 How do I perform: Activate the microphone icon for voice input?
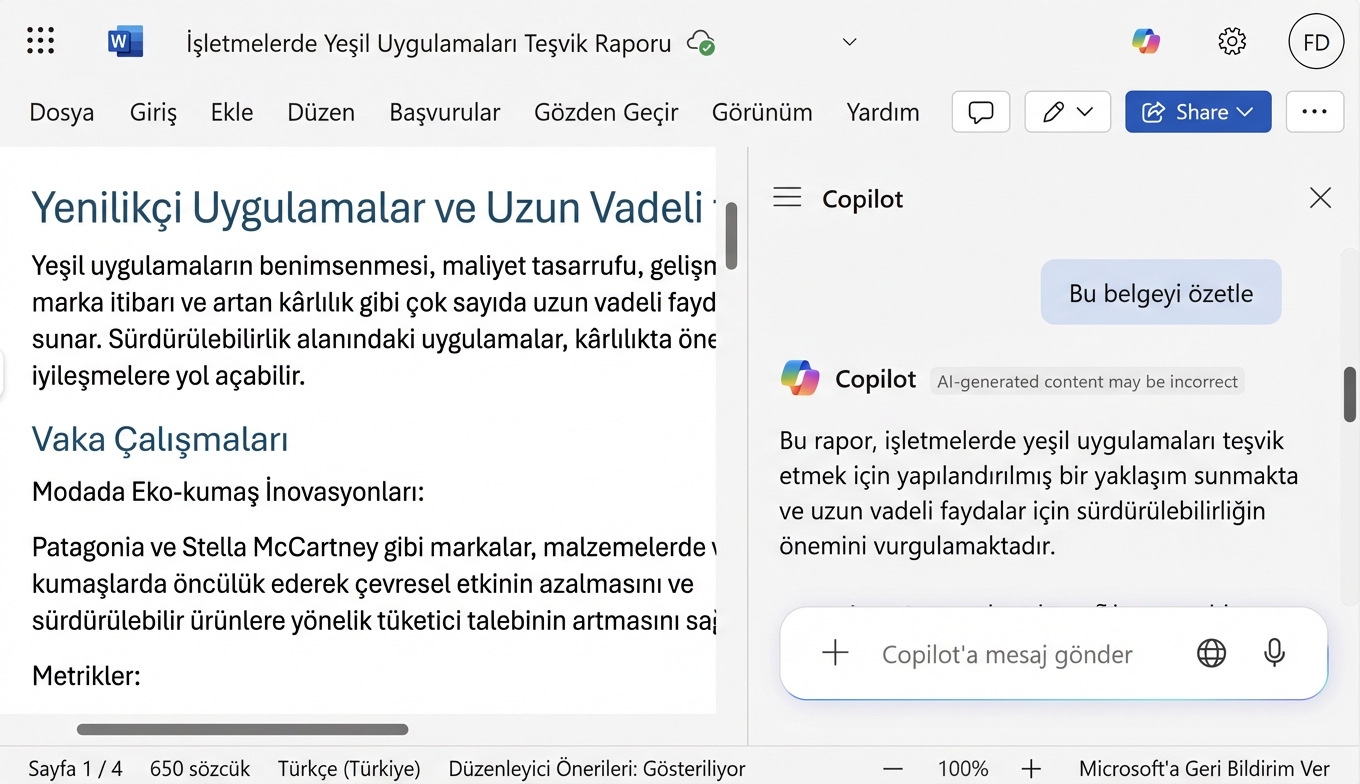tap(1274, 653)
